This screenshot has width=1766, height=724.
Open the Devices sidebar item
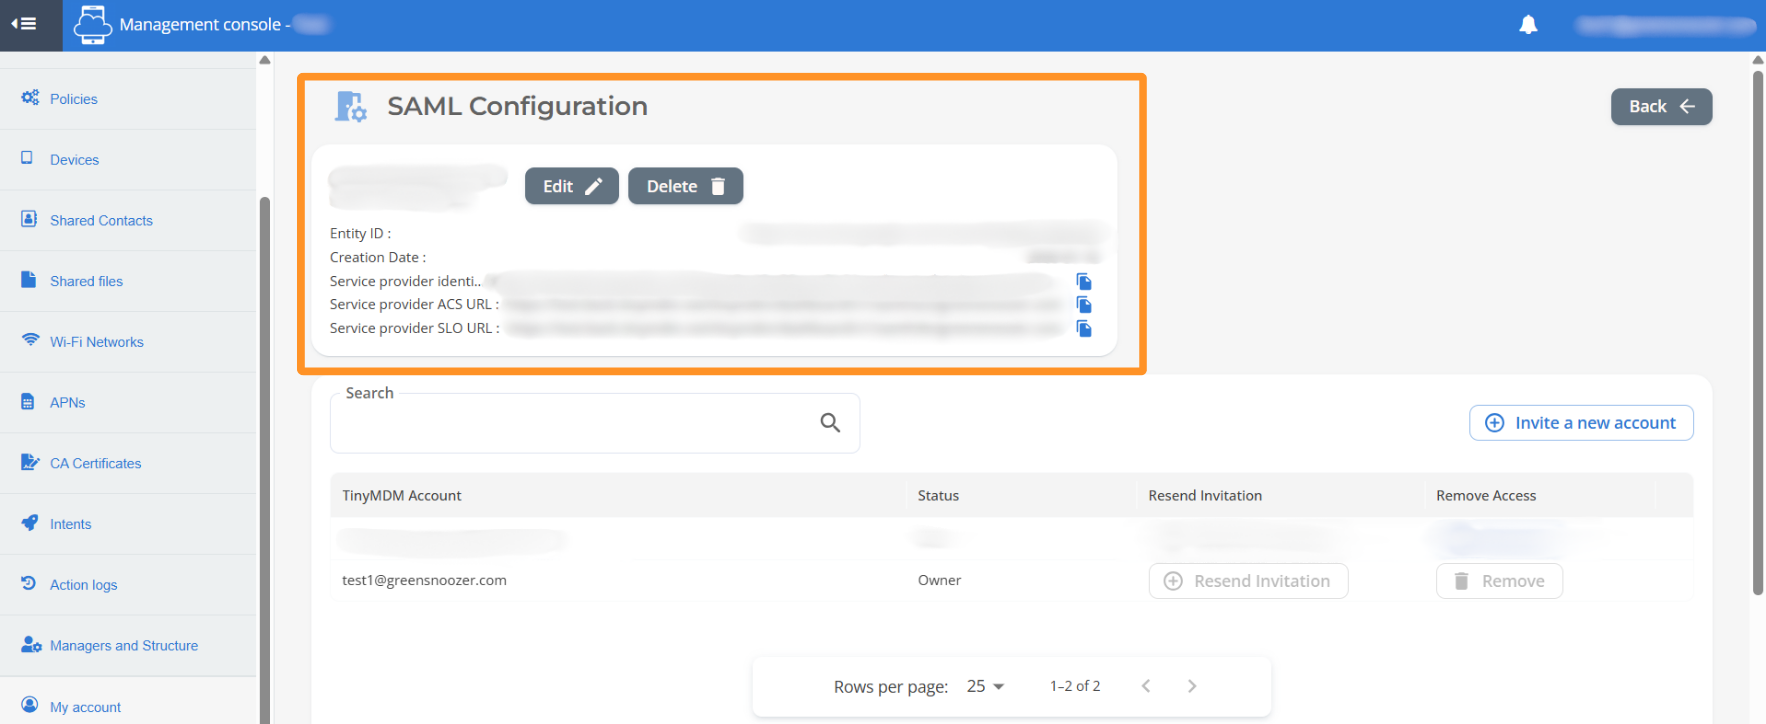coord(74,160)
